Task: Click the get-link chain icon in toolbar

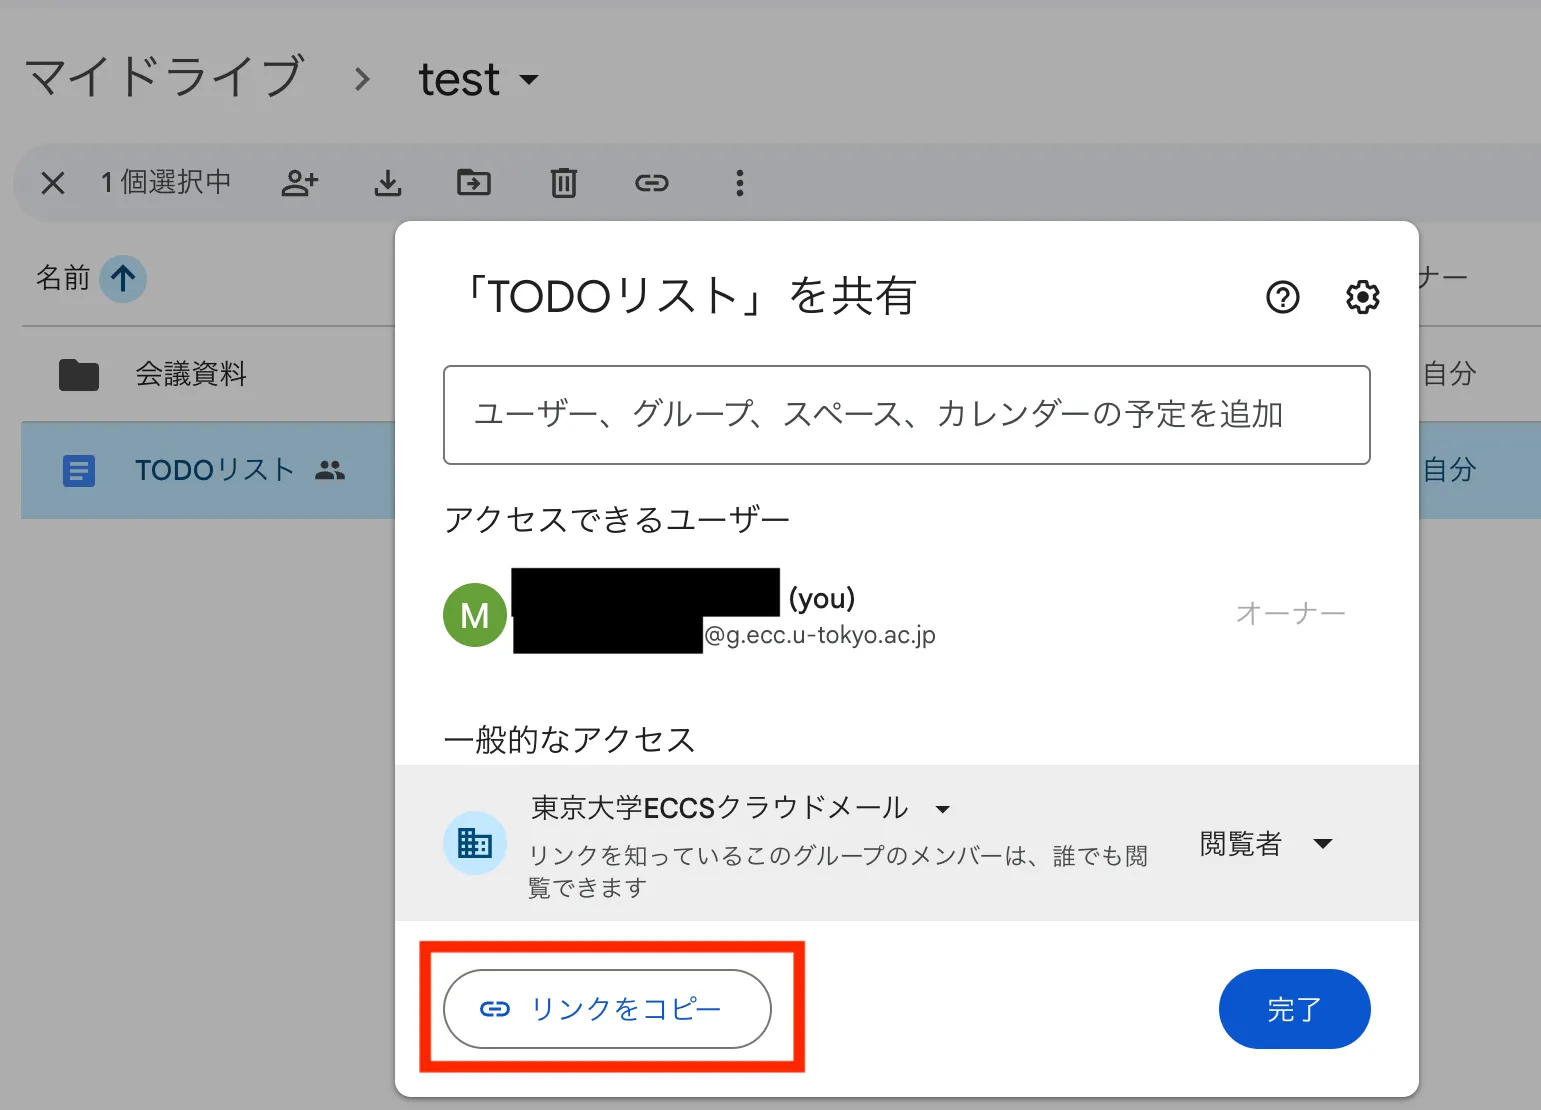Action: point(652,183)
